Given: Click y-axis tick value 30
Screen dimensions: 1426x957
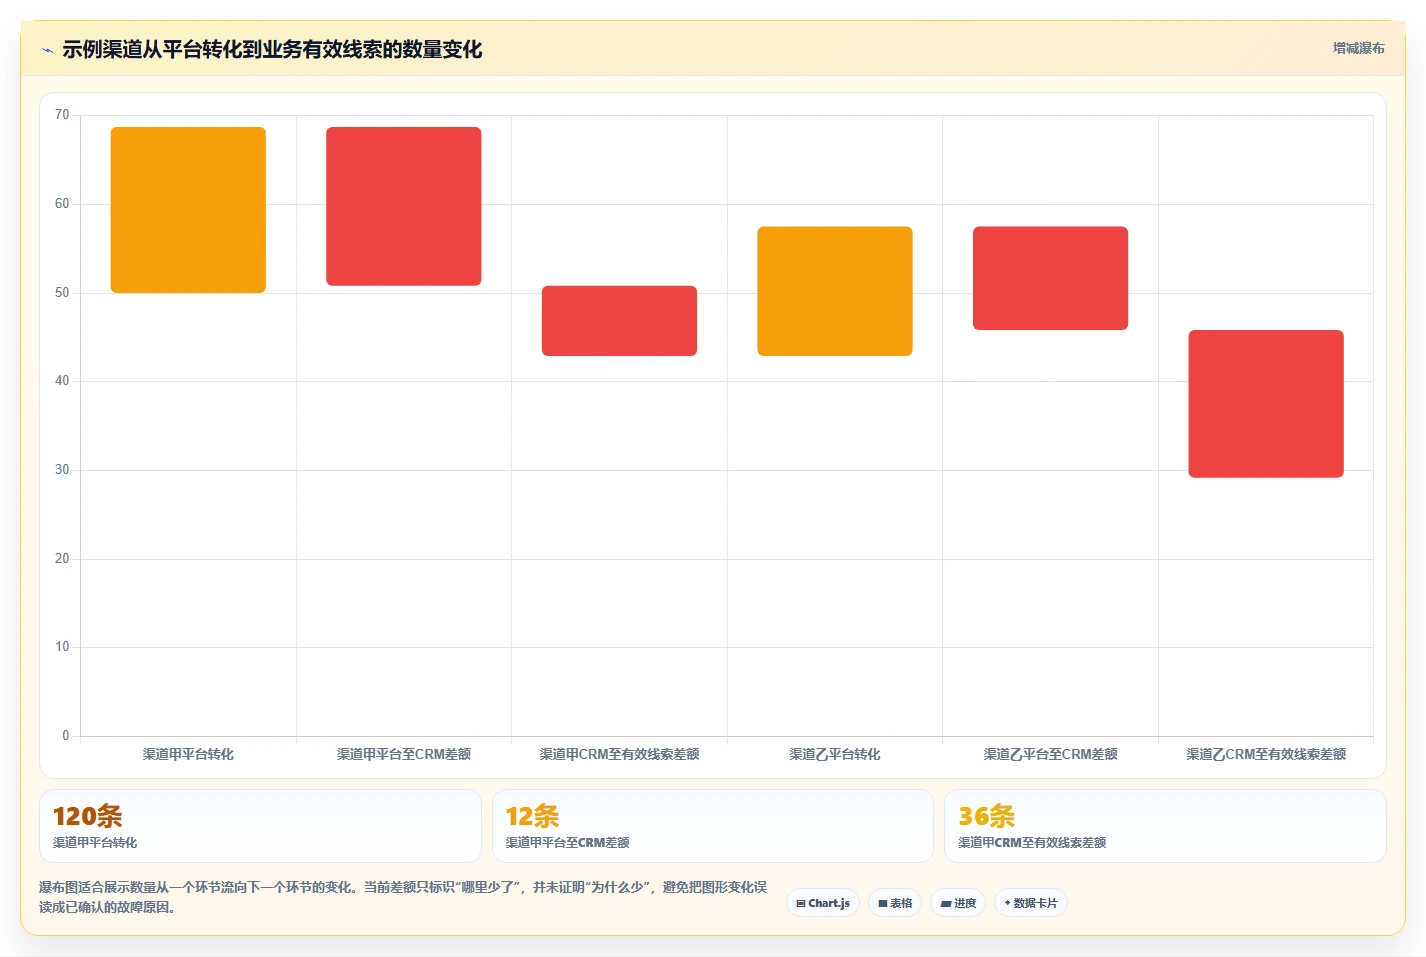Looking at the screenshot, I should coord(62,470).
